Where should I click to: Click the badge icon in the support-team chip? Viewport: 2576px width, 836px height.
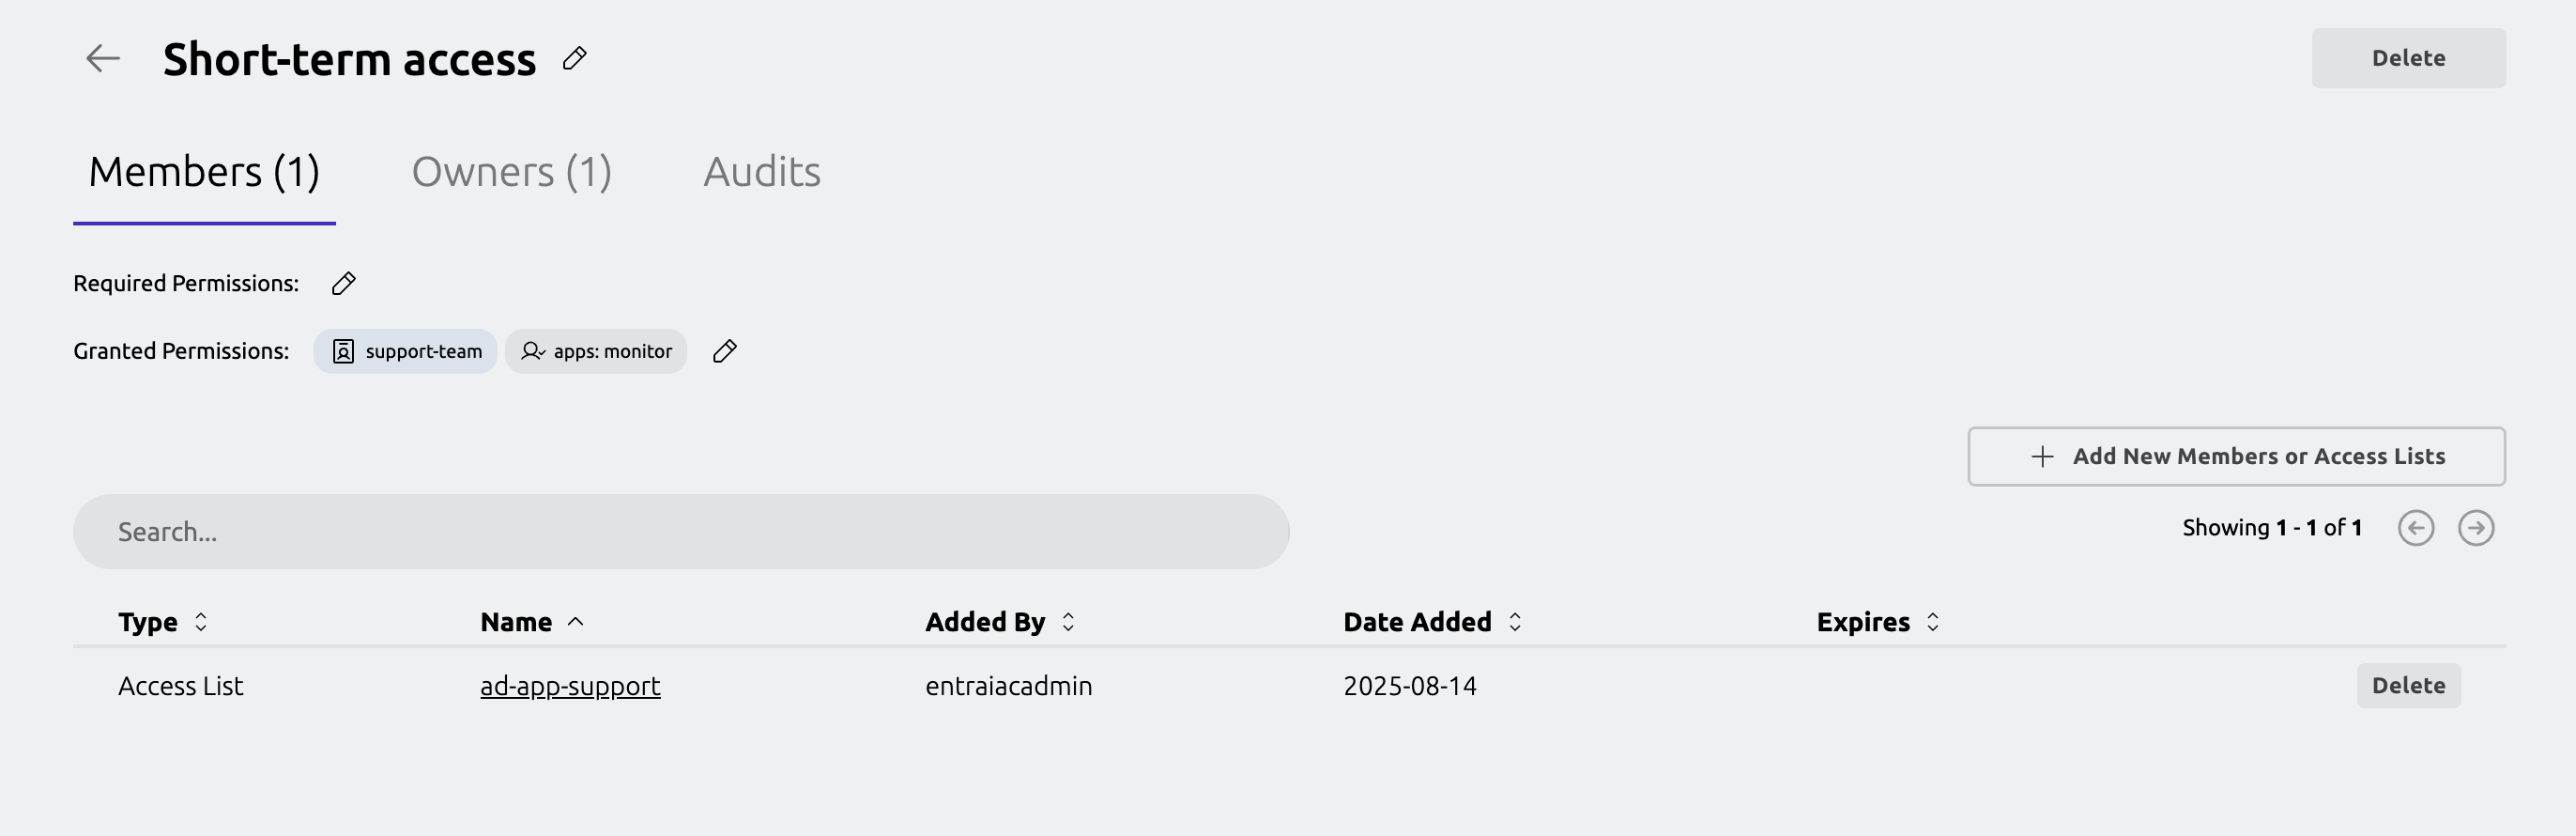342,352
